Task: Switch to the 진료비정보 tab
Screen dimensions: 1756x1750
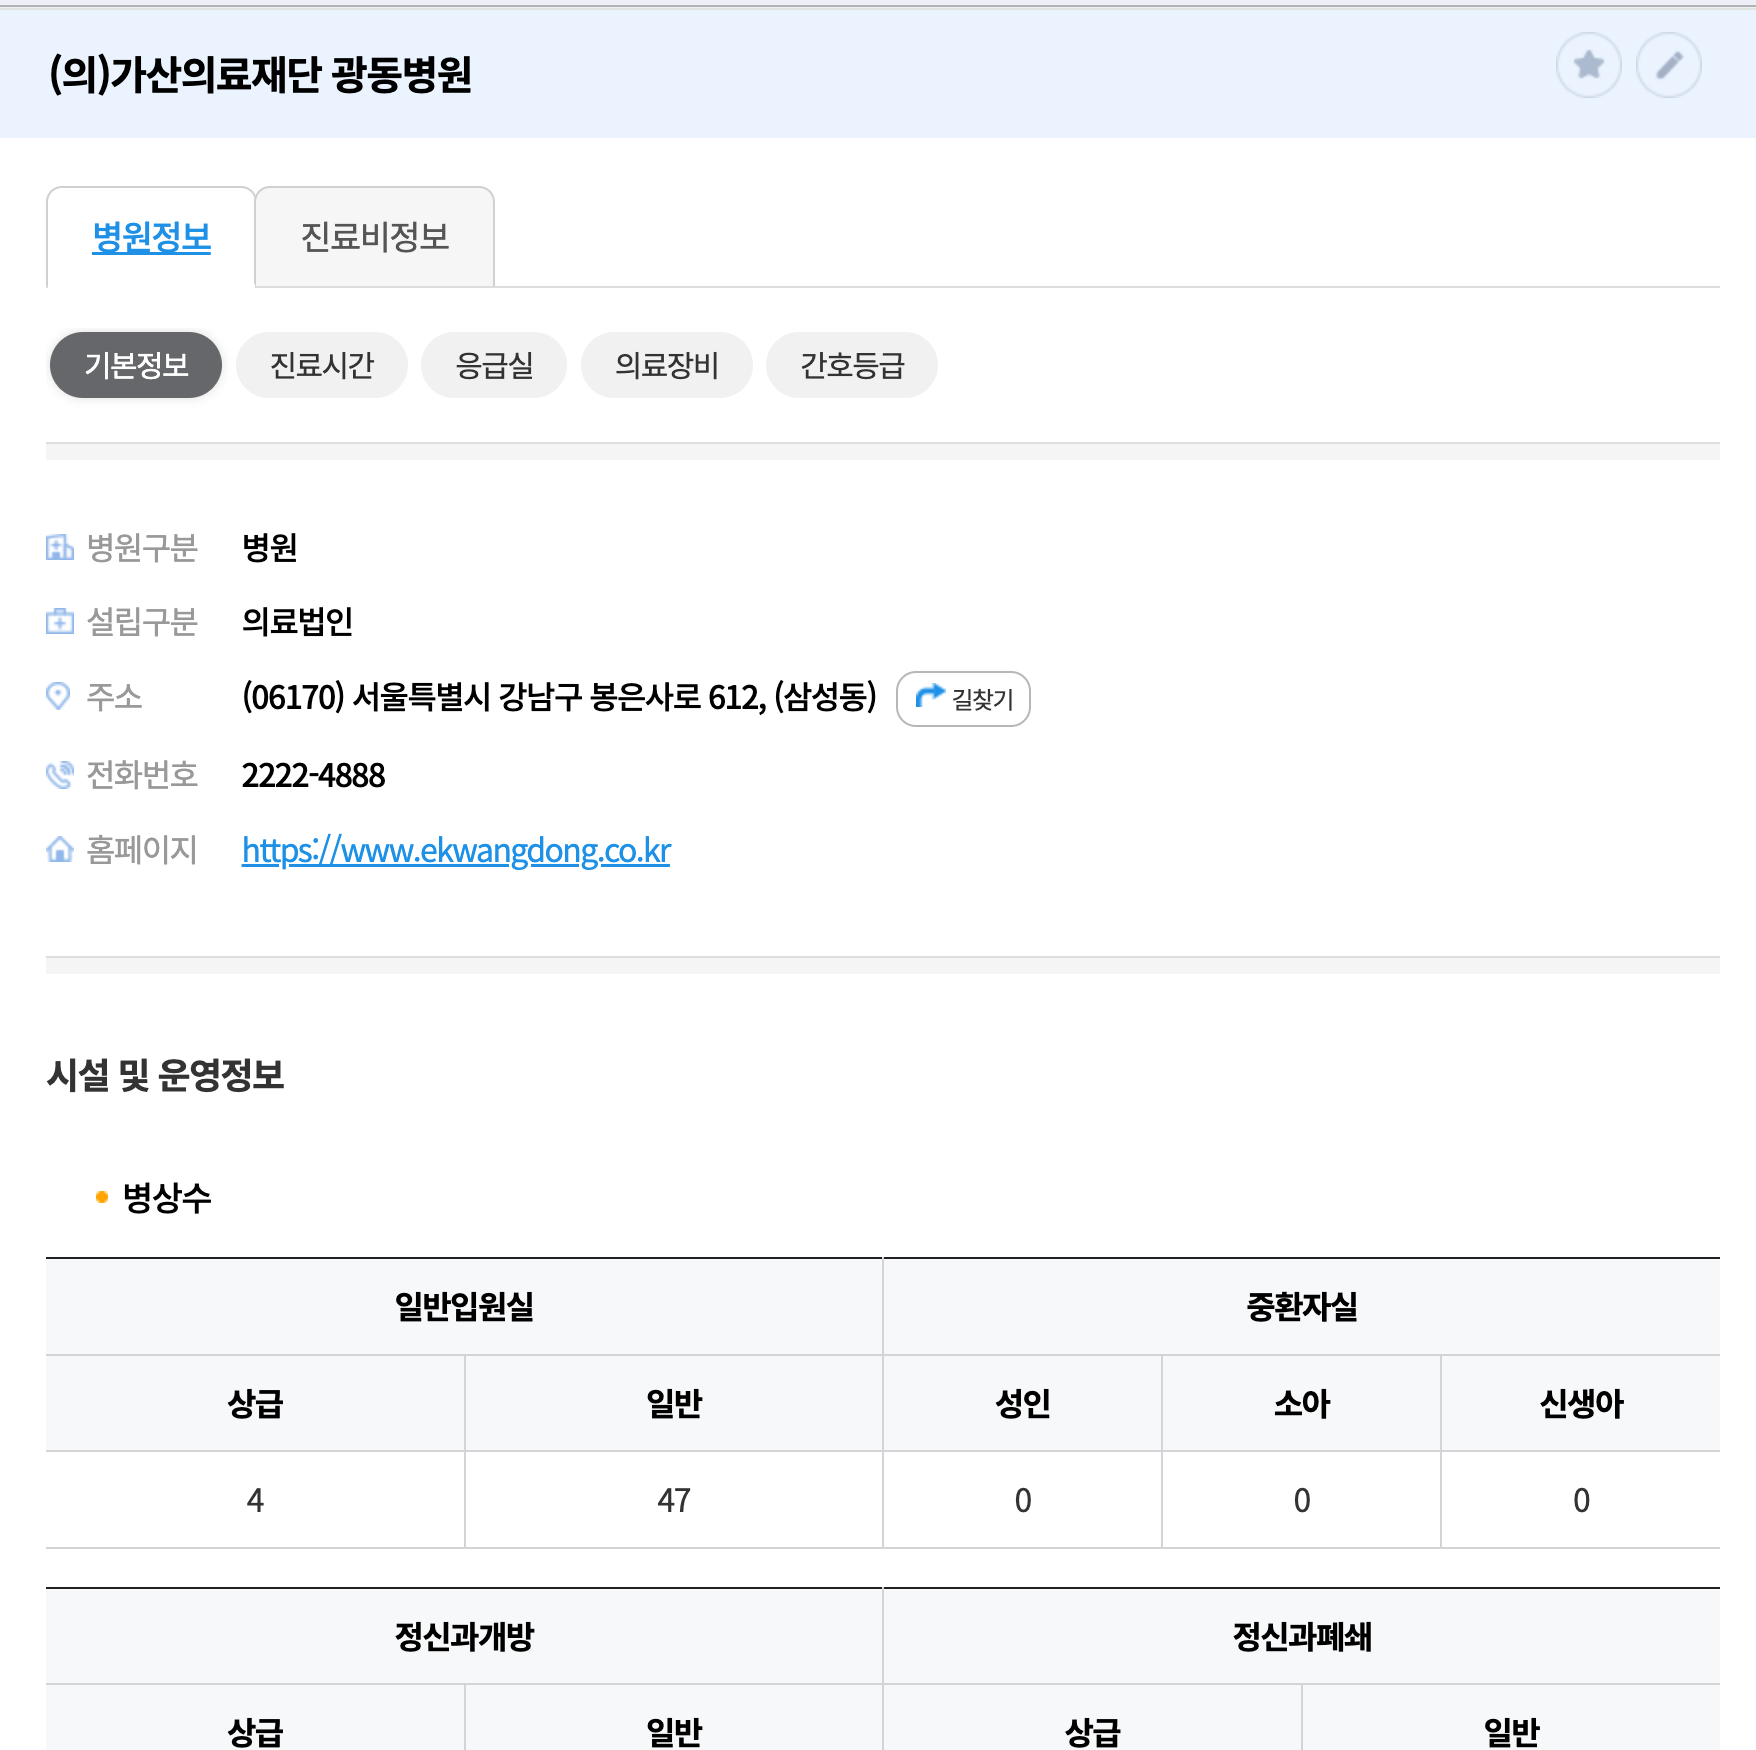Action: (x=375, y=237)
